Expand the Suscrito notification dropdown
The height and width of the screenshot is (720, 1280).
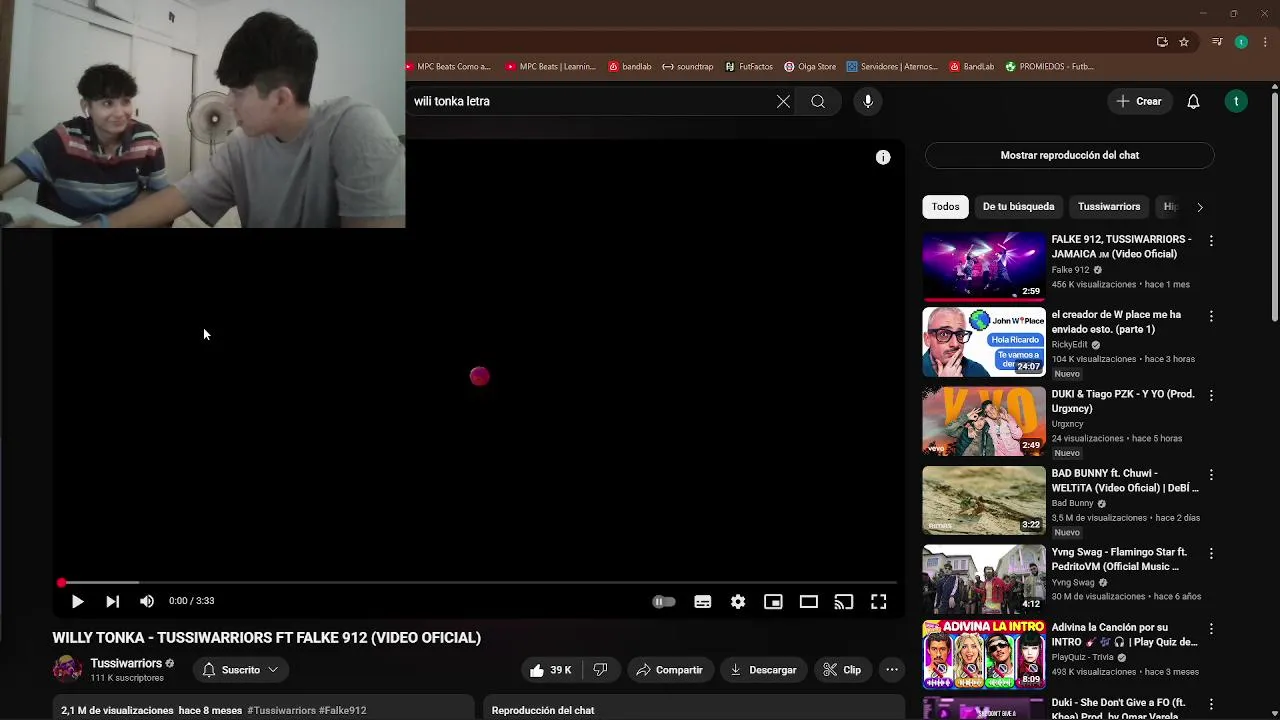240,670
